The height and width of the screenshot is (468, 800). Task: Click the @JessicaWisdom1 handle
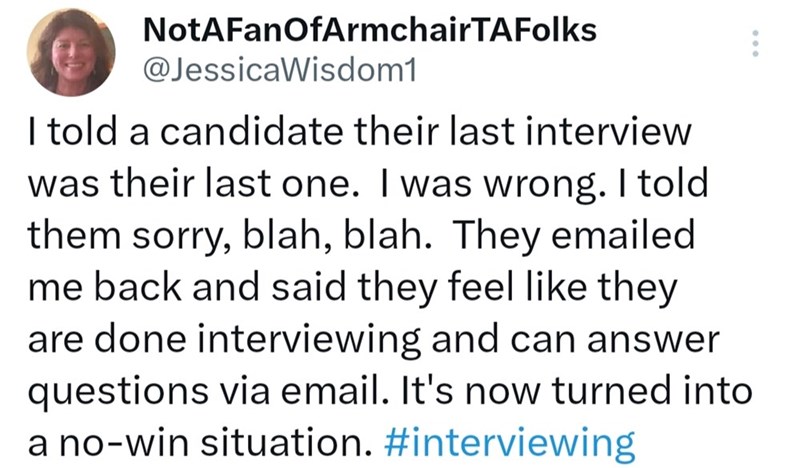(278, 72)
